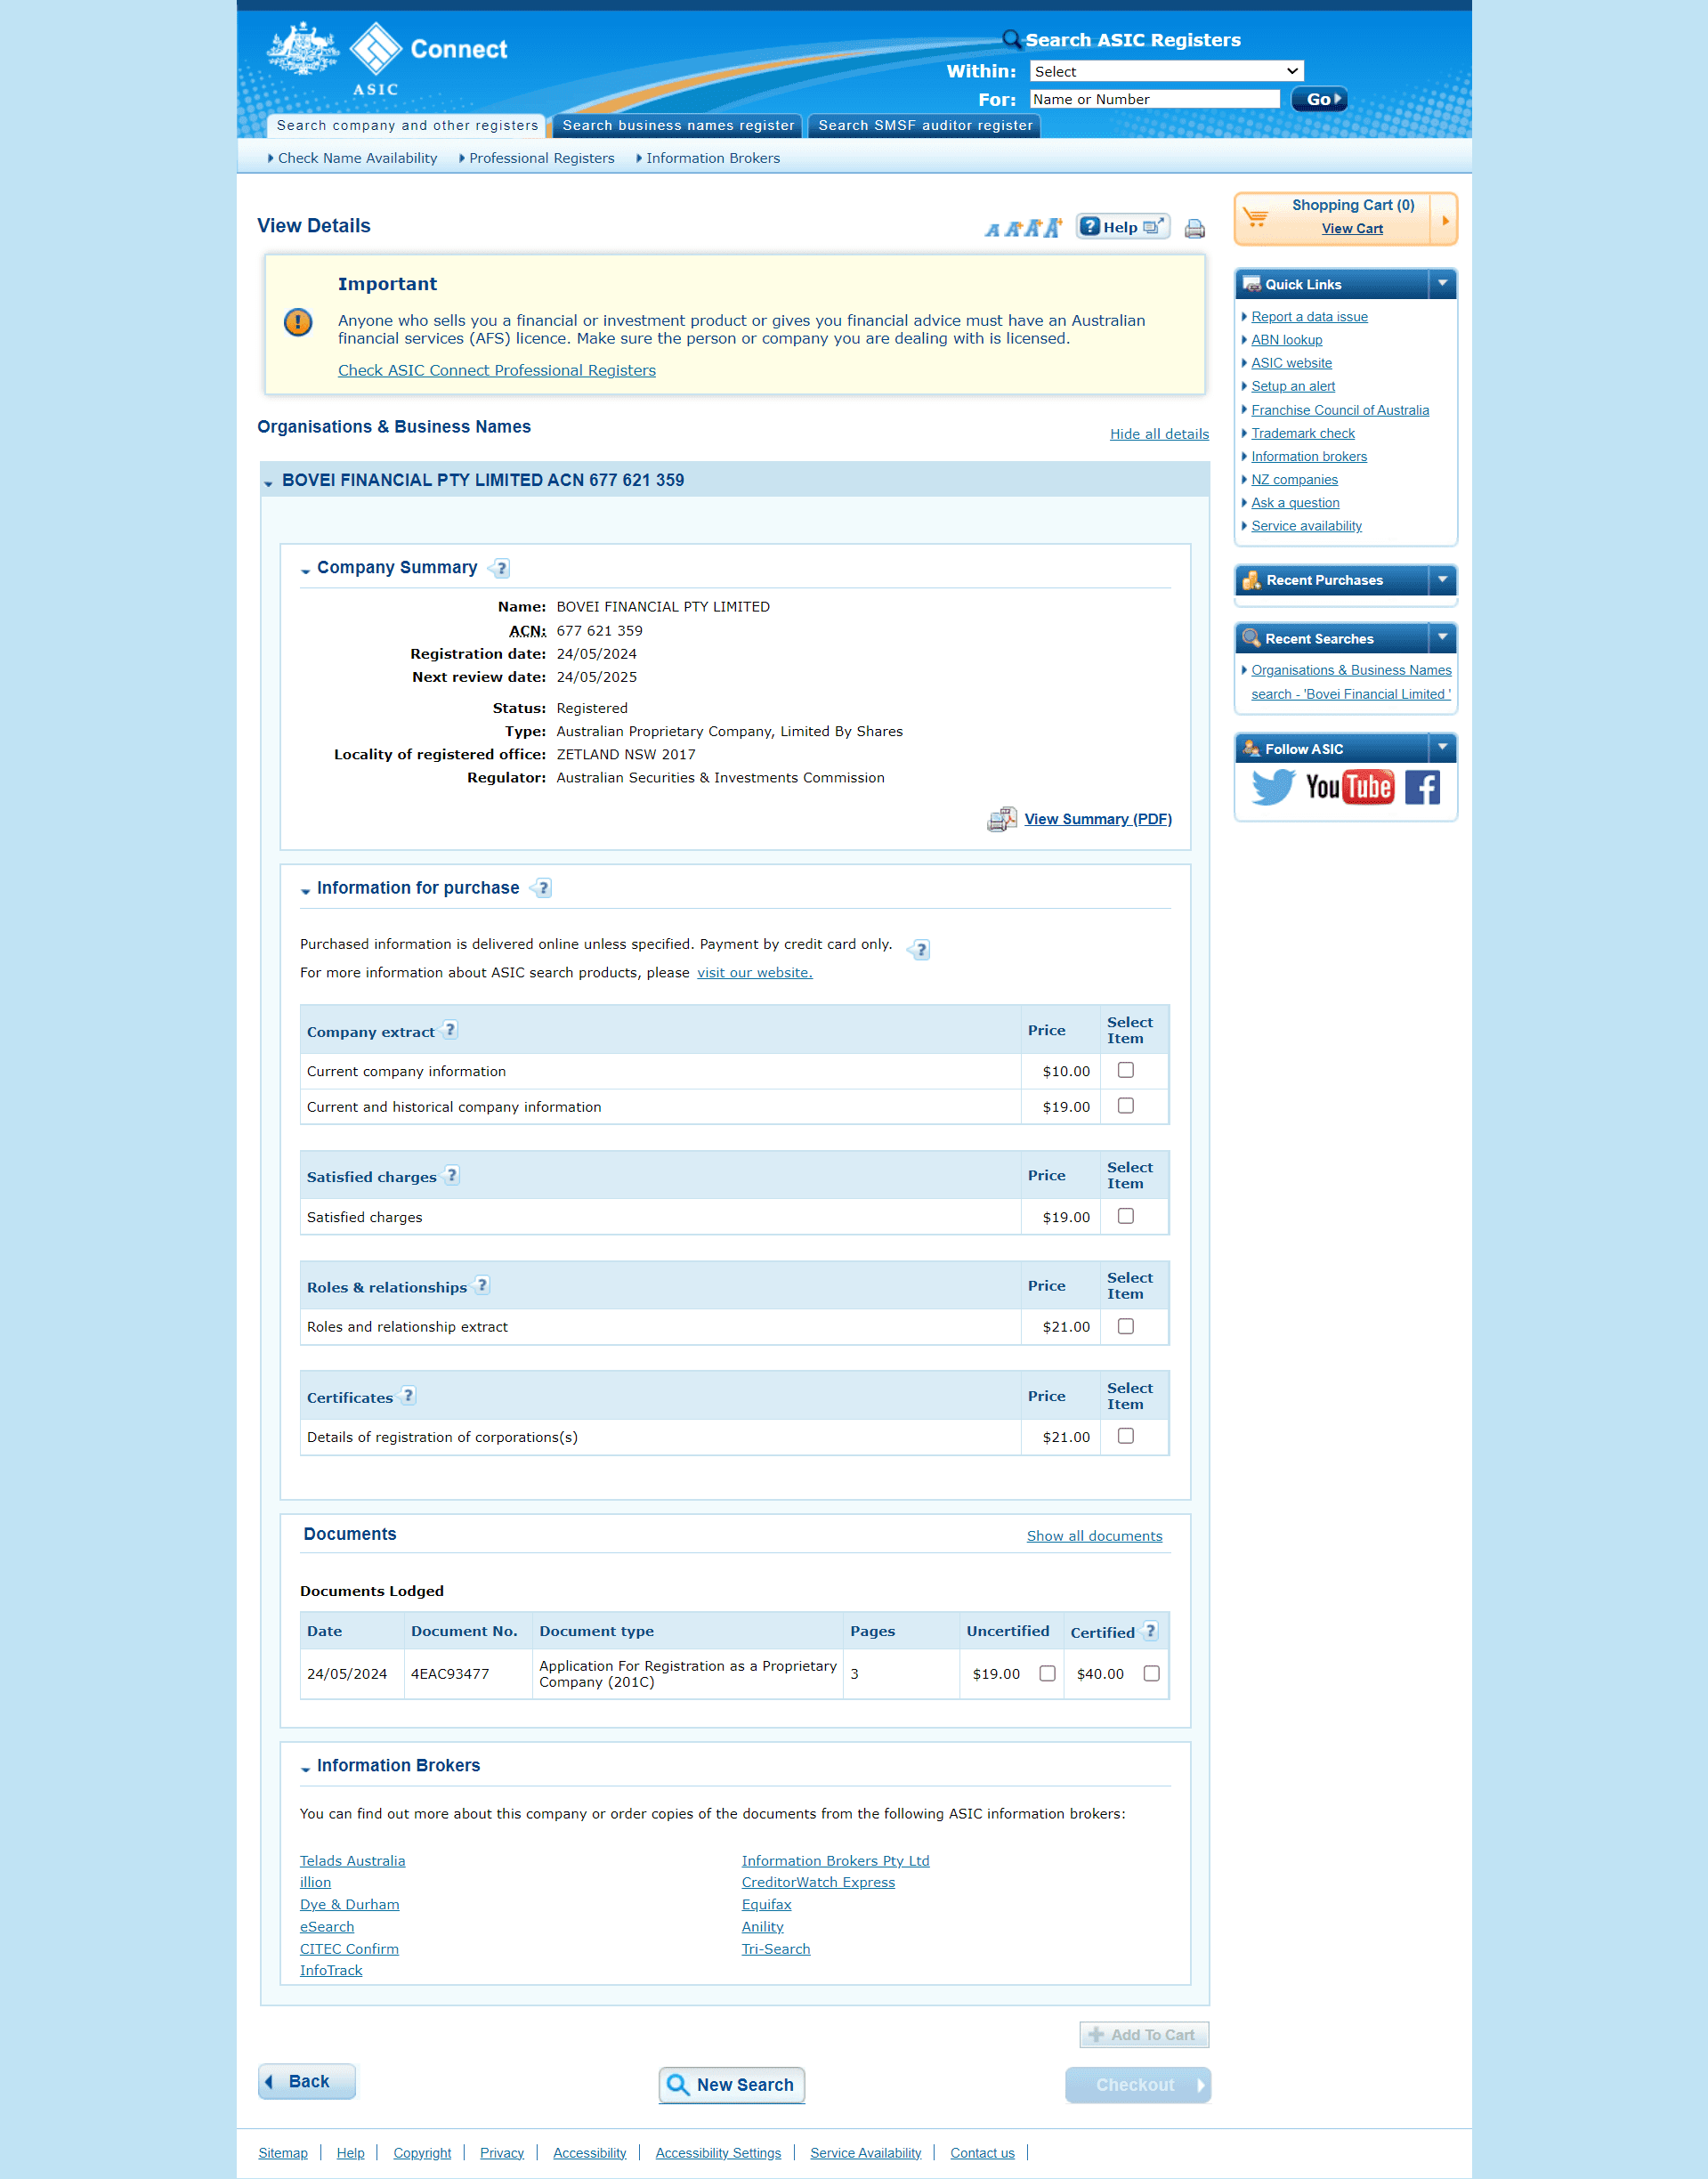Image resolution: width=1708 pixels, height=2179 pixels.
Task: Click the Follow ASIC panel icon
Action: coord(1251,748)
